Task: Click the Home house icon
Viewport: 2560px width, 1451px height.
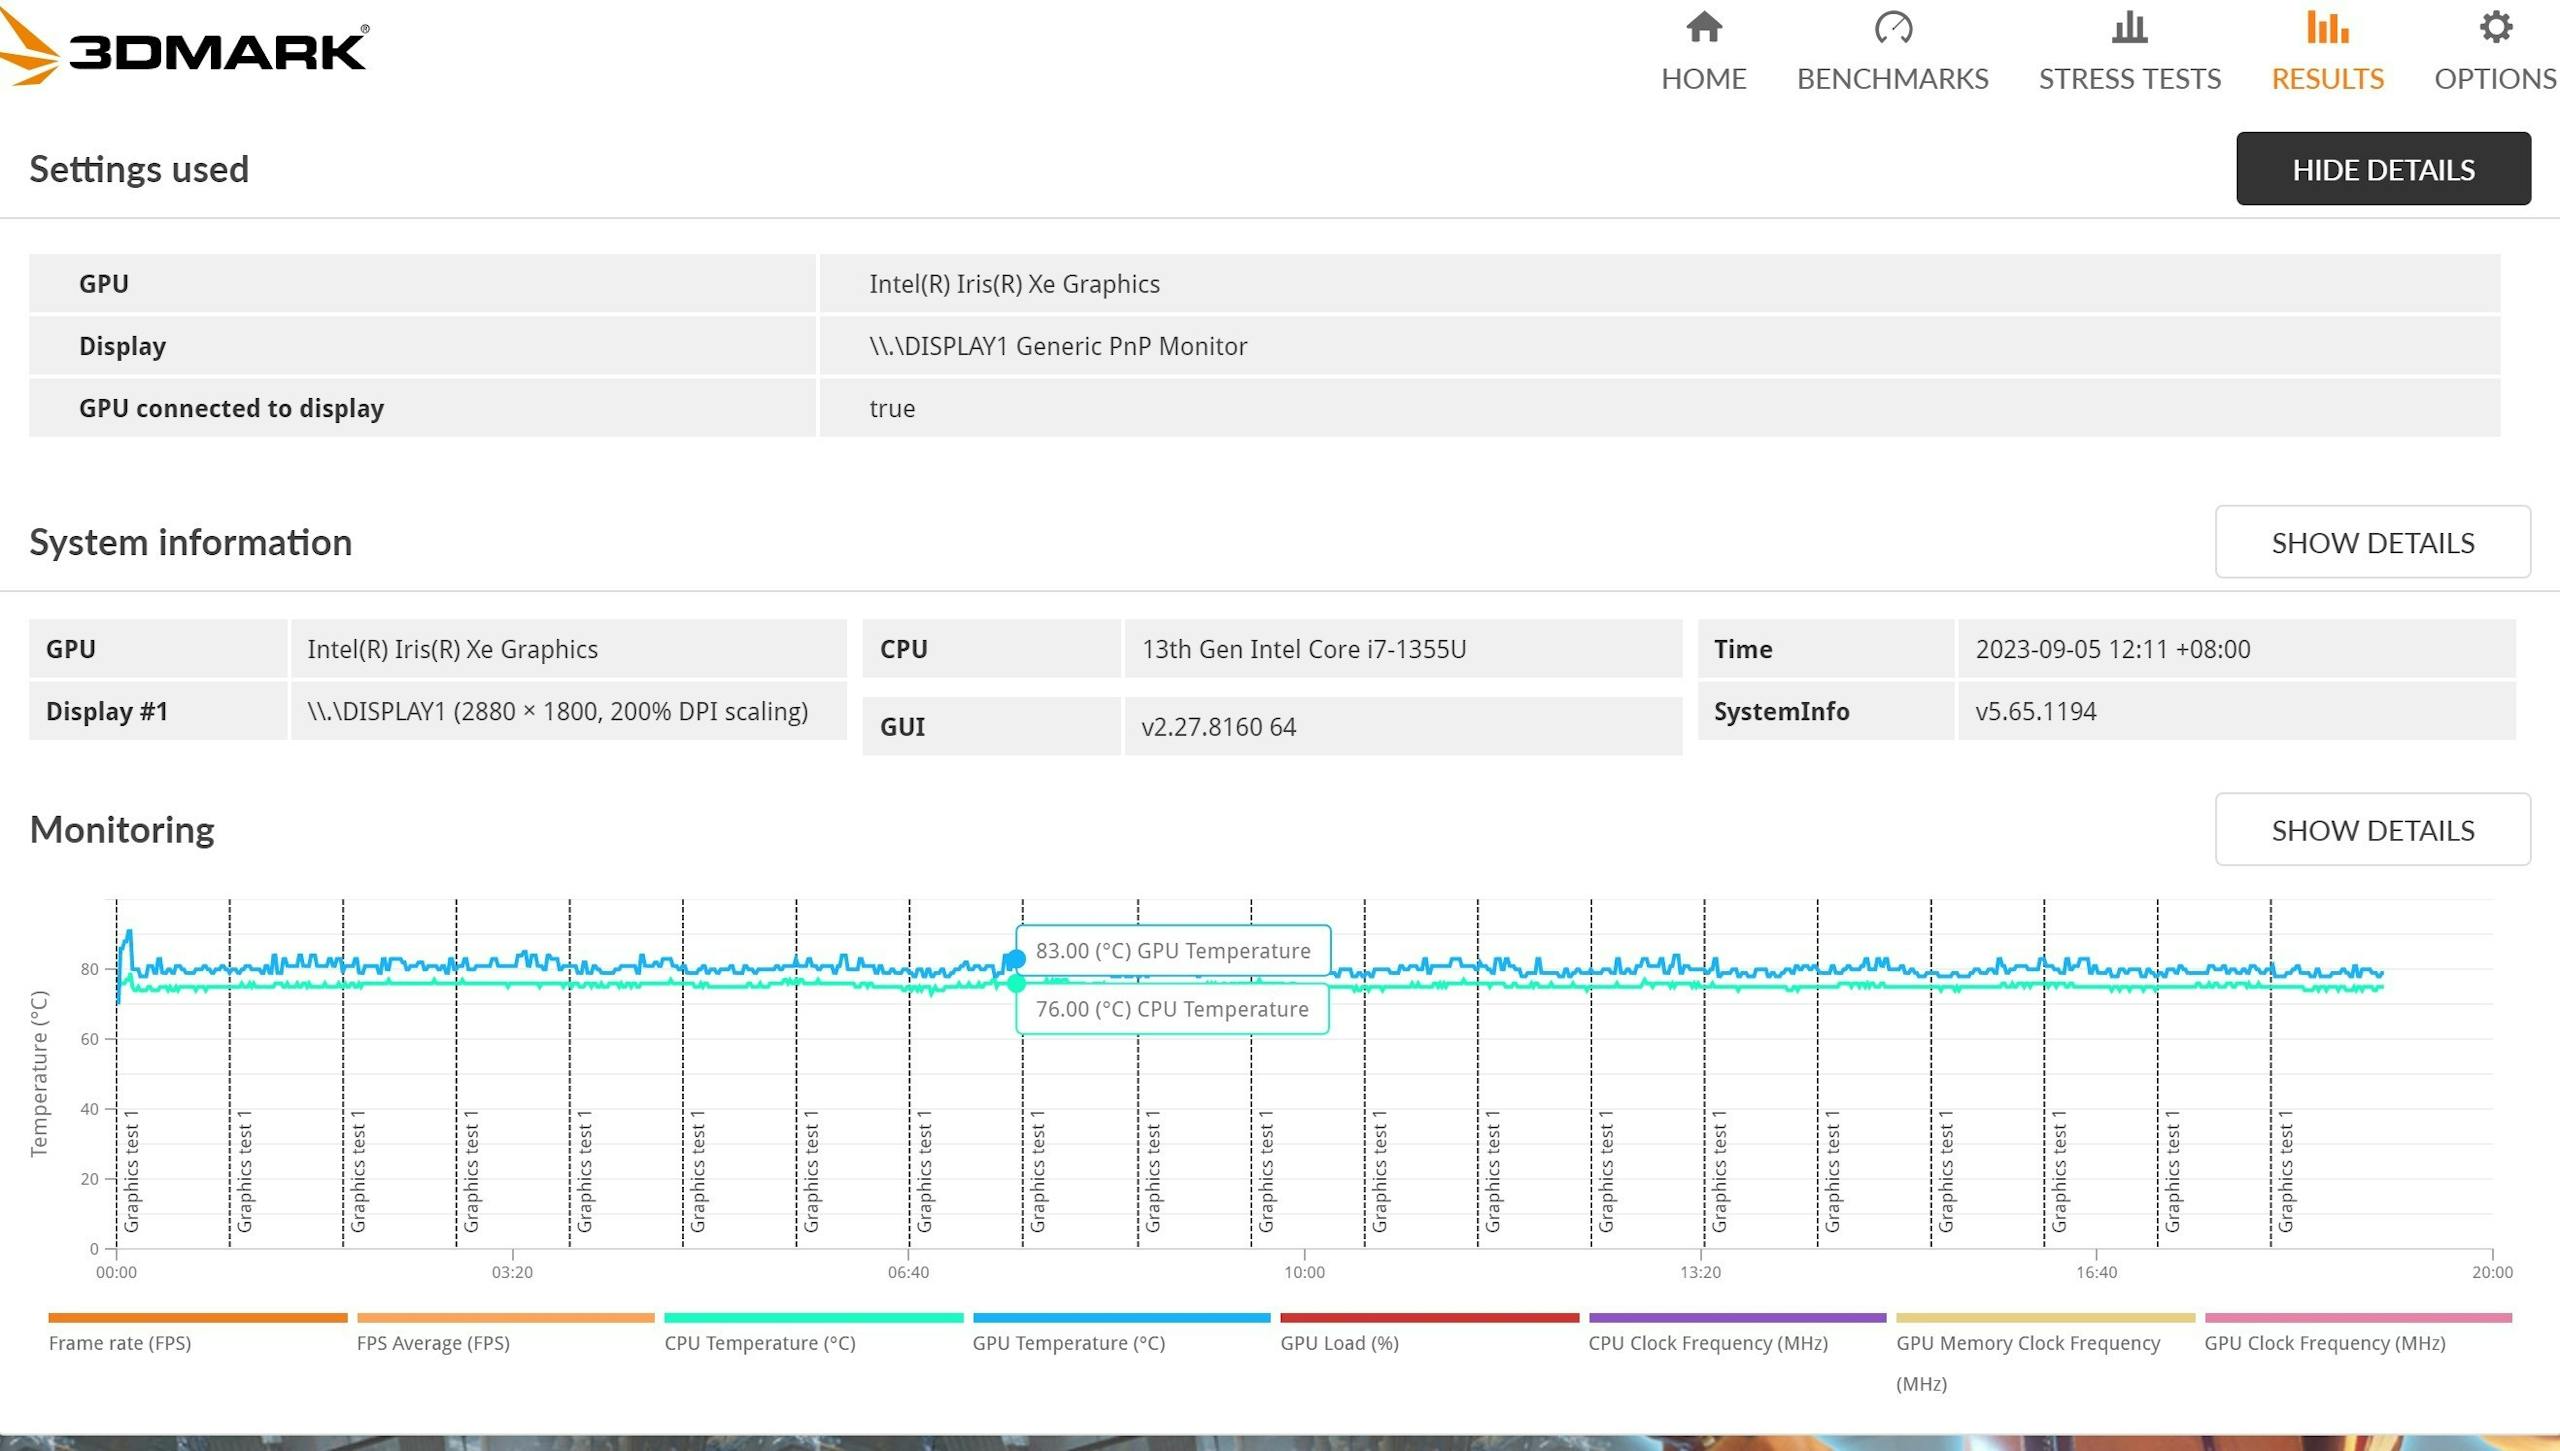Action: (x=1703, y=28)
